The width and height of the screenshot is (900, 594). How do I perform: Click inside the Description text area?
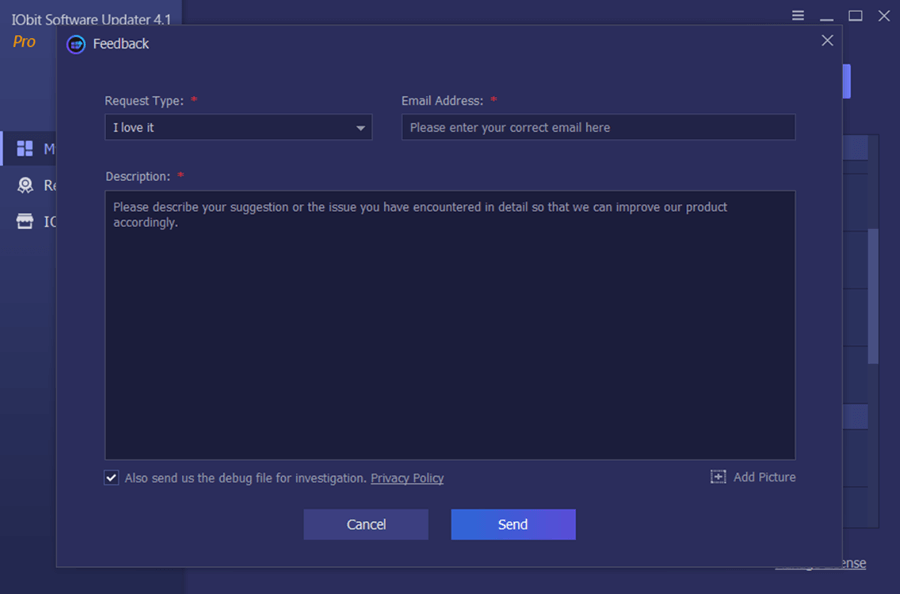(449, 324)
